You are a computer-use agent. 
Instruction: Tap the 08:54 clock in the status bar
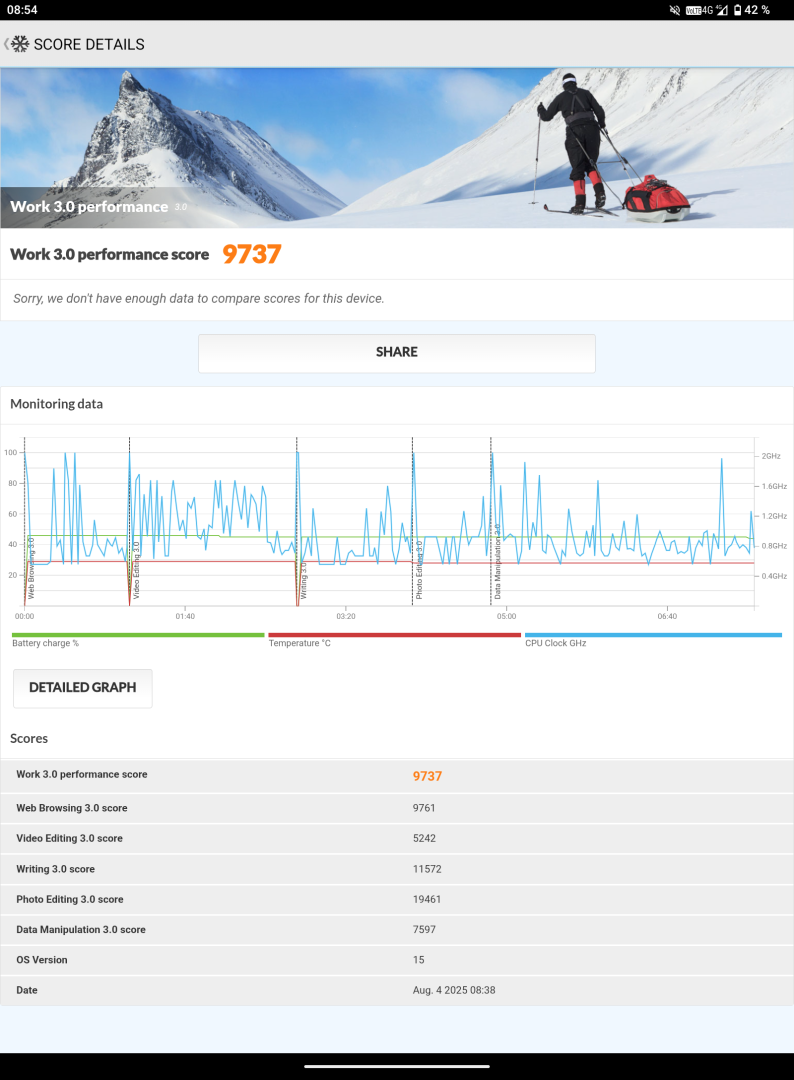(22, 10)
